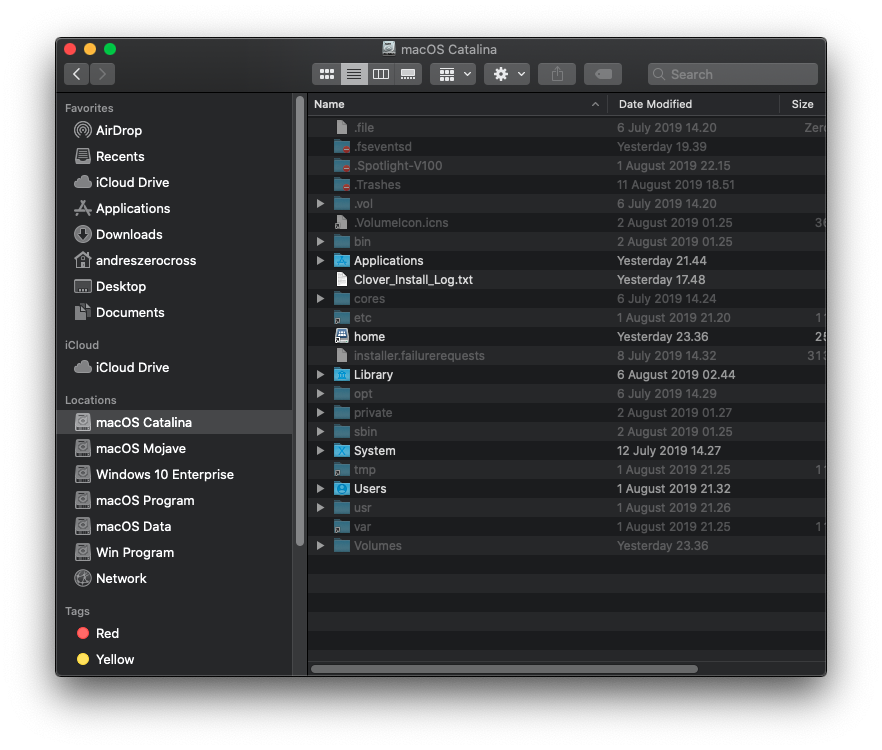882x750 pixels.
Task: Click the horizontal scrollbar of the file list
Action: tap(505, 669)
